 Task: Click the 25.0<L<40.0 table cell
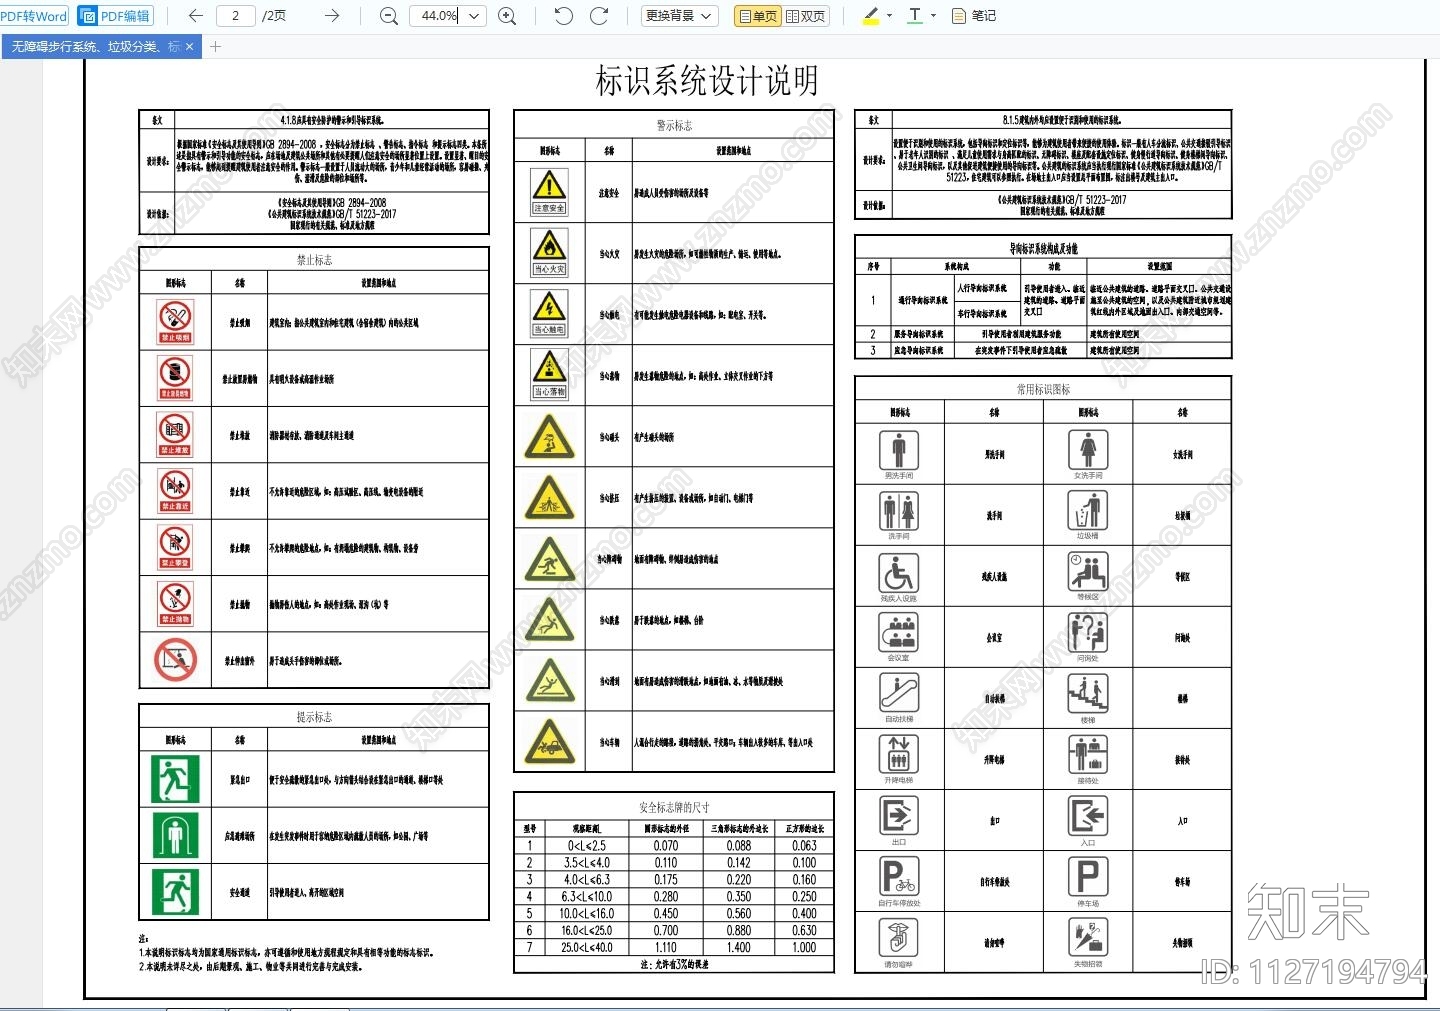(x=586, y=947)
